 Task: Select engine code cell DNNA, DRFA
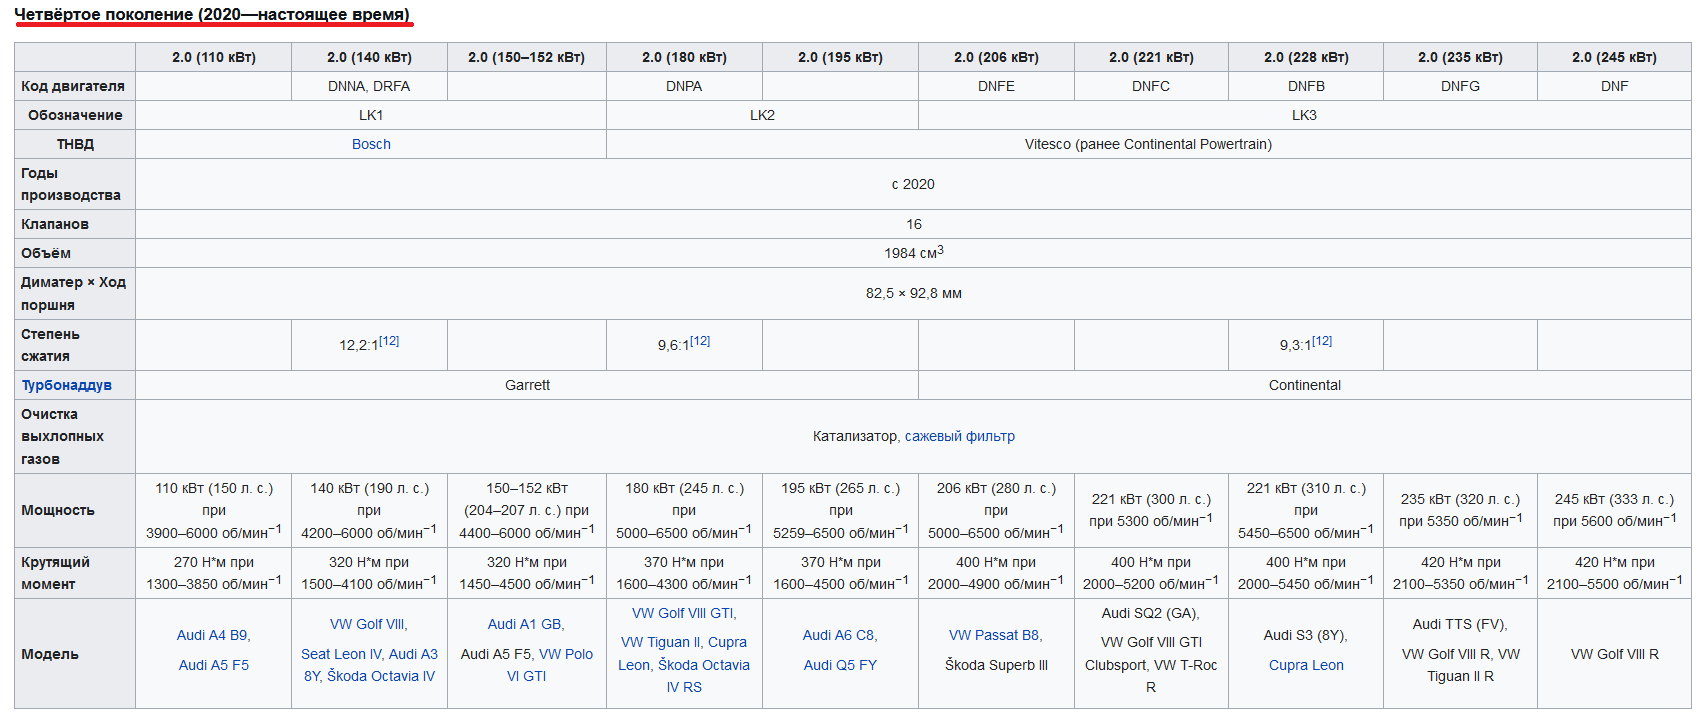[369, 86]
